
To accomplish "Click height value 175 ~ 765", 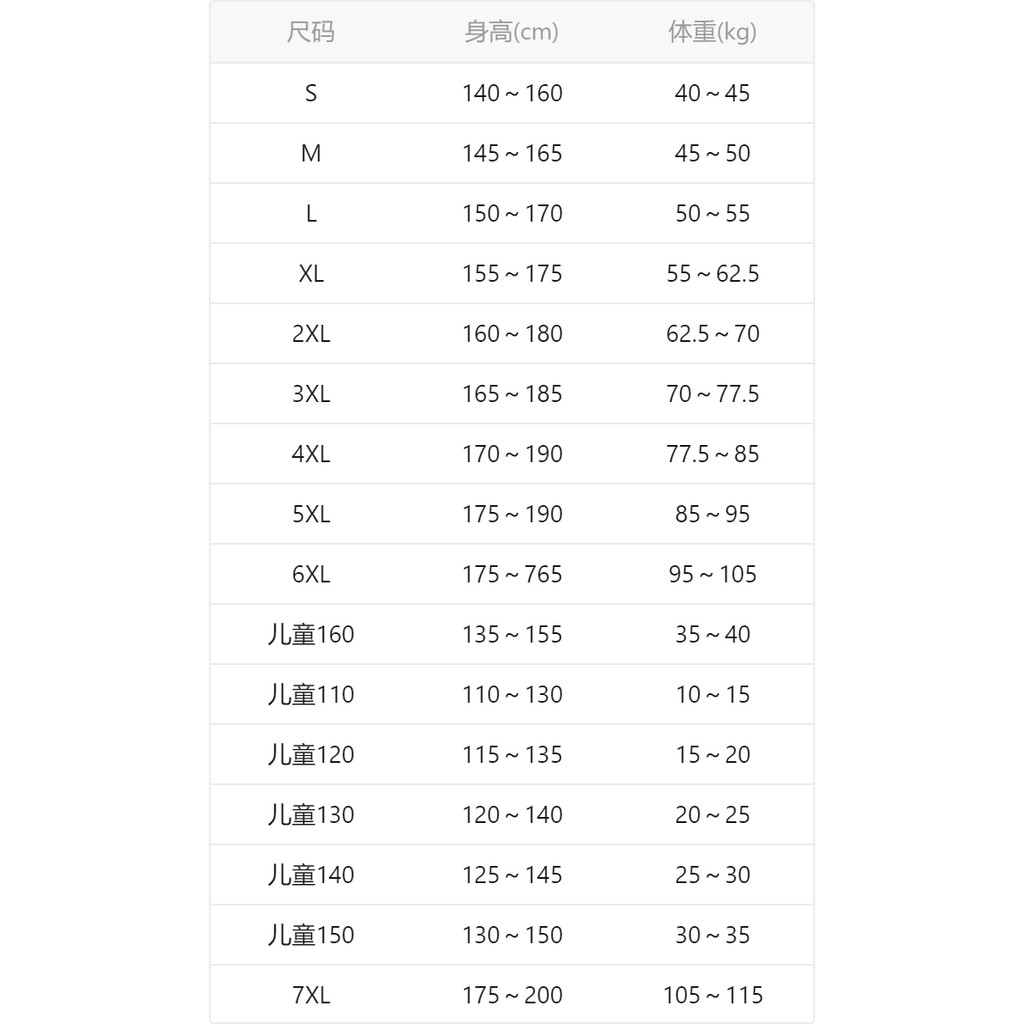I will [x=512, y=574].
